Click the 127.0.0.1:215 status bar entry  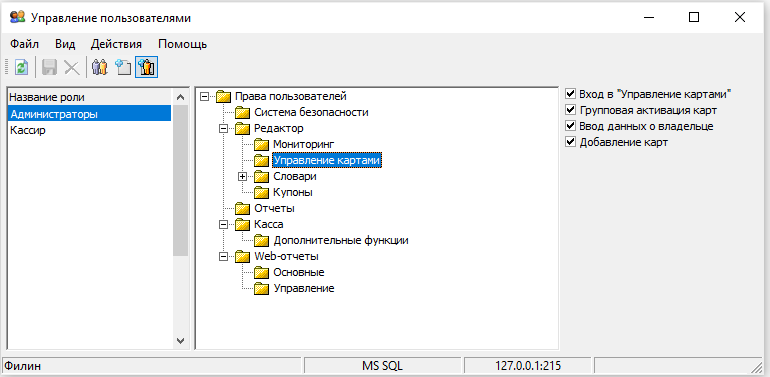tap(528, 366)
